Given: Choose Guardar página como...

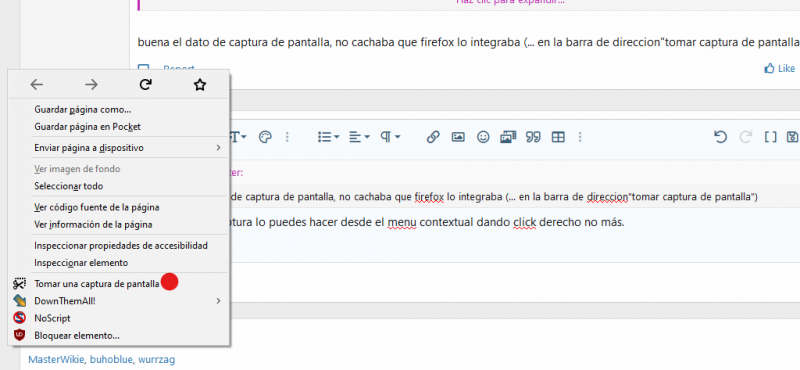Looking at the screenshot, I should click(83, 109).
